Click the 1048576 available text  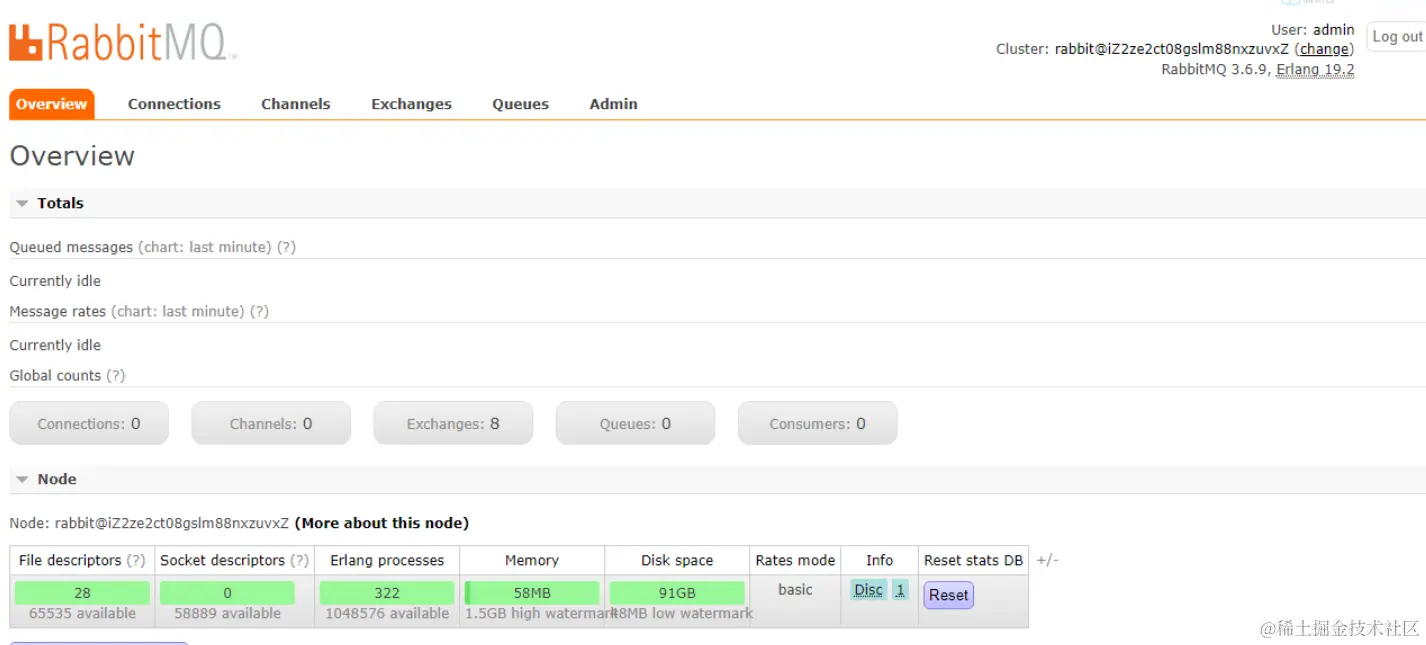coord(387,614)
